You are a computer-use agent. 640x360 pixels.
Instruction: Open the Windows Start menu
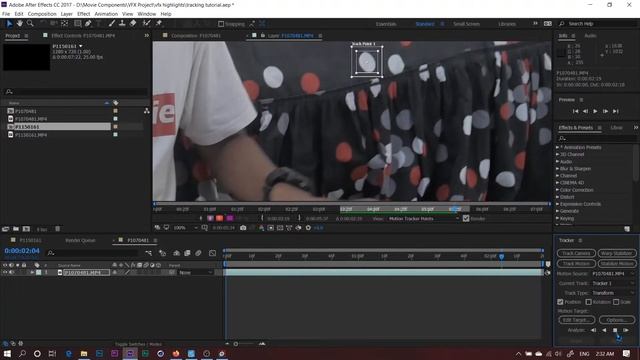click(x=7, y=353)
